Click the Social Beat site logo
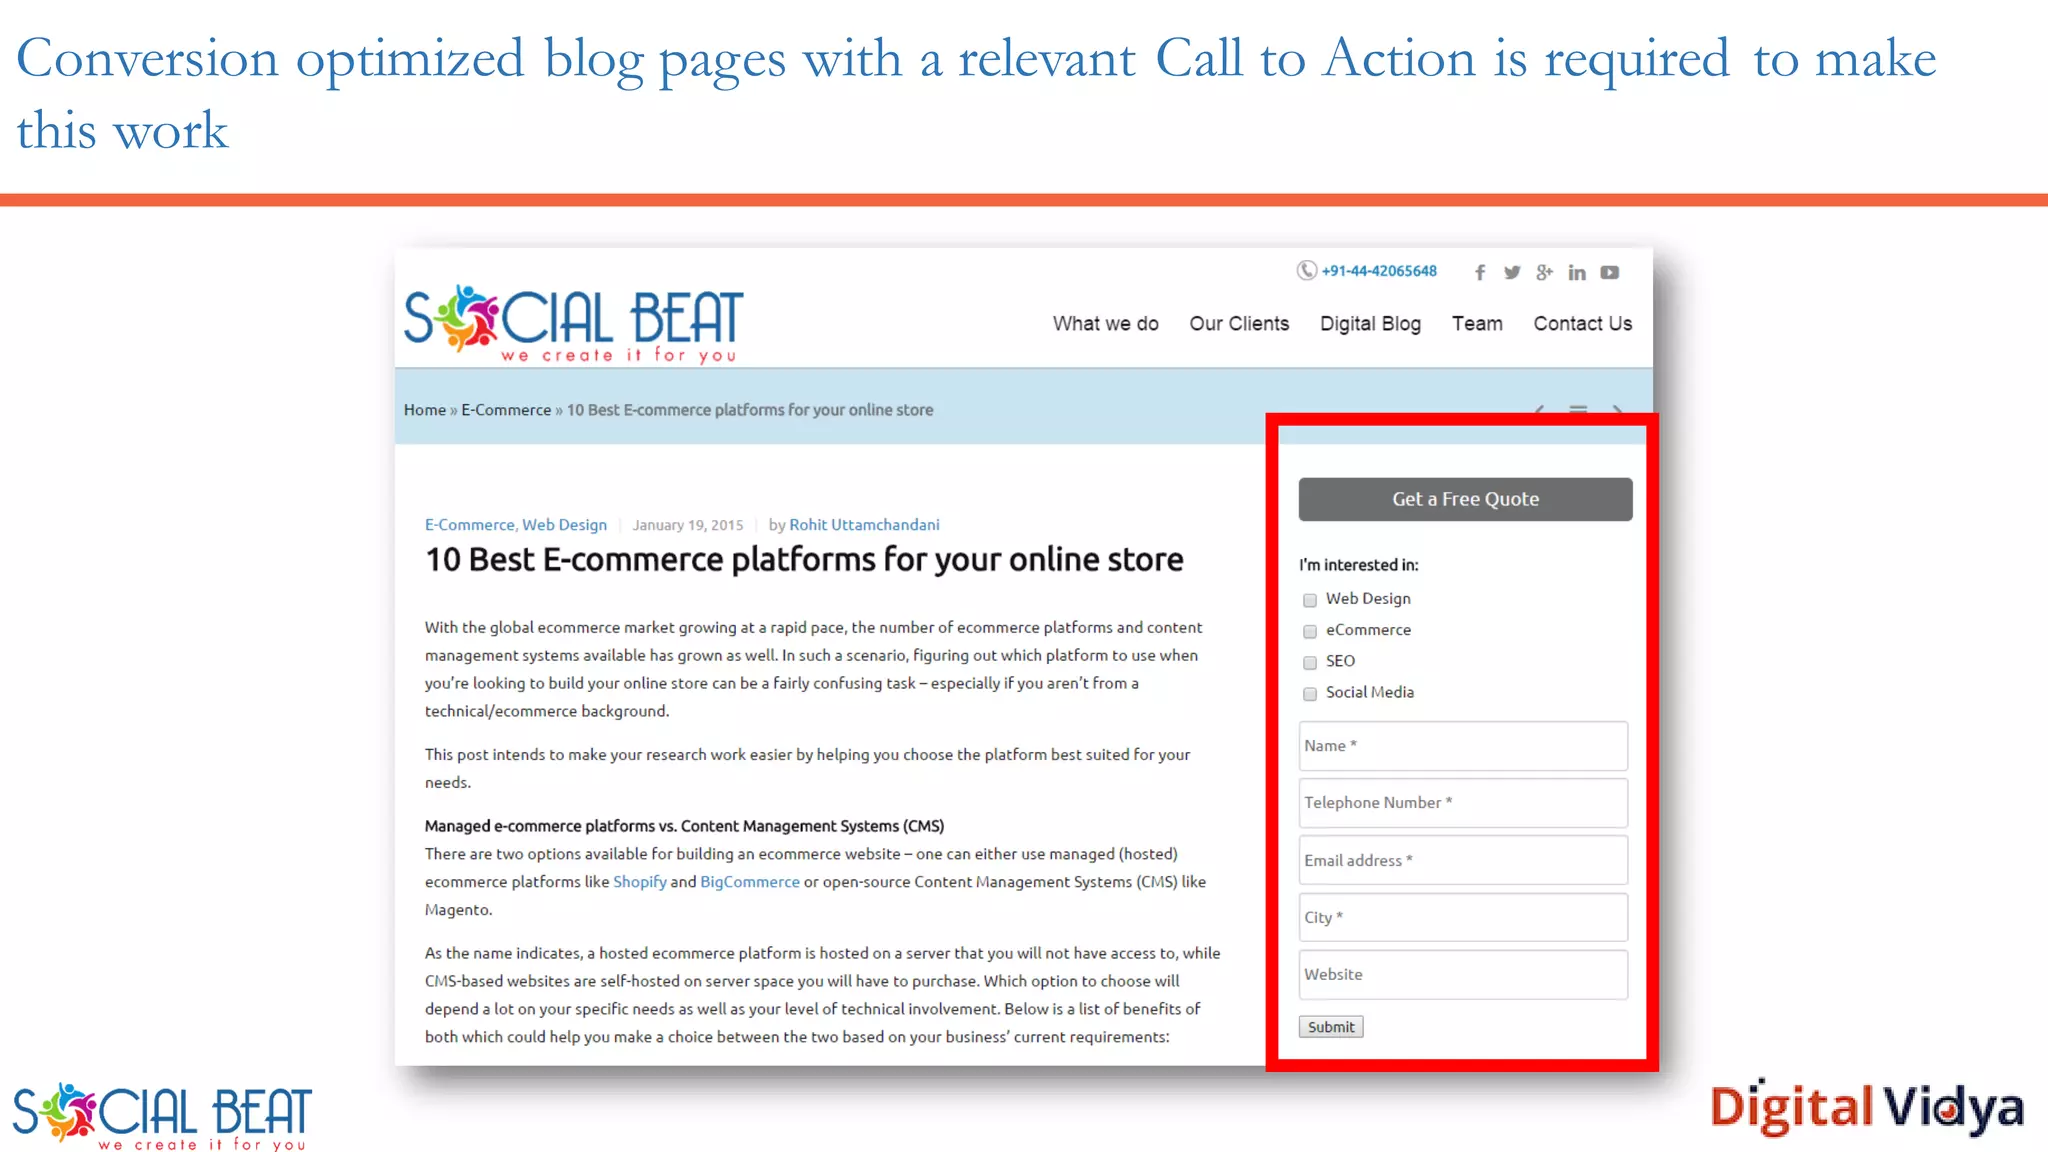This screenshot has width=2048, height=1152. [573, 323]
